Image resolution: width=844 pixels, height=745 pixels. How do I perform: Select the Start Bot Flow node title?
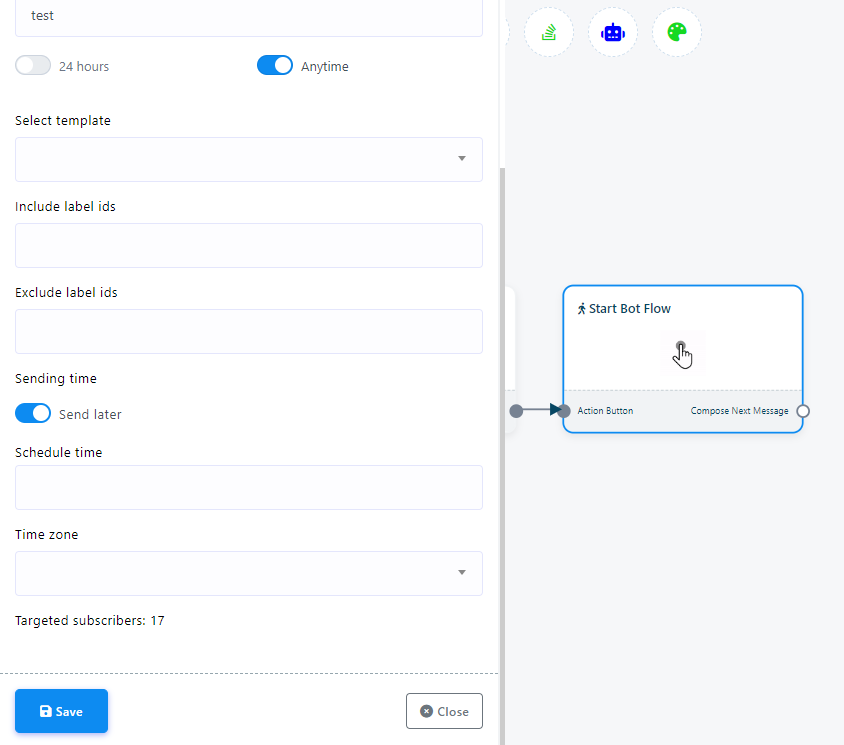pyautogui.click(x=629, y=309)
